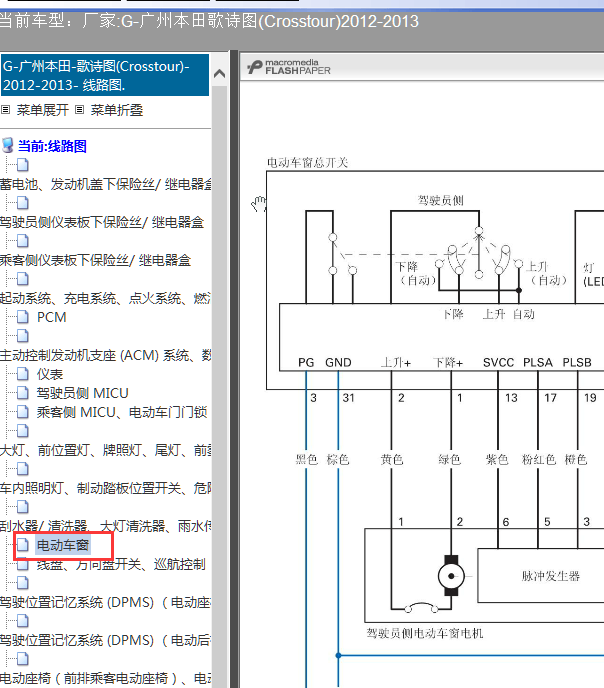
Task: Open 主动控制发动机支座 (ACM) 系统 entry
Action: 105,355
